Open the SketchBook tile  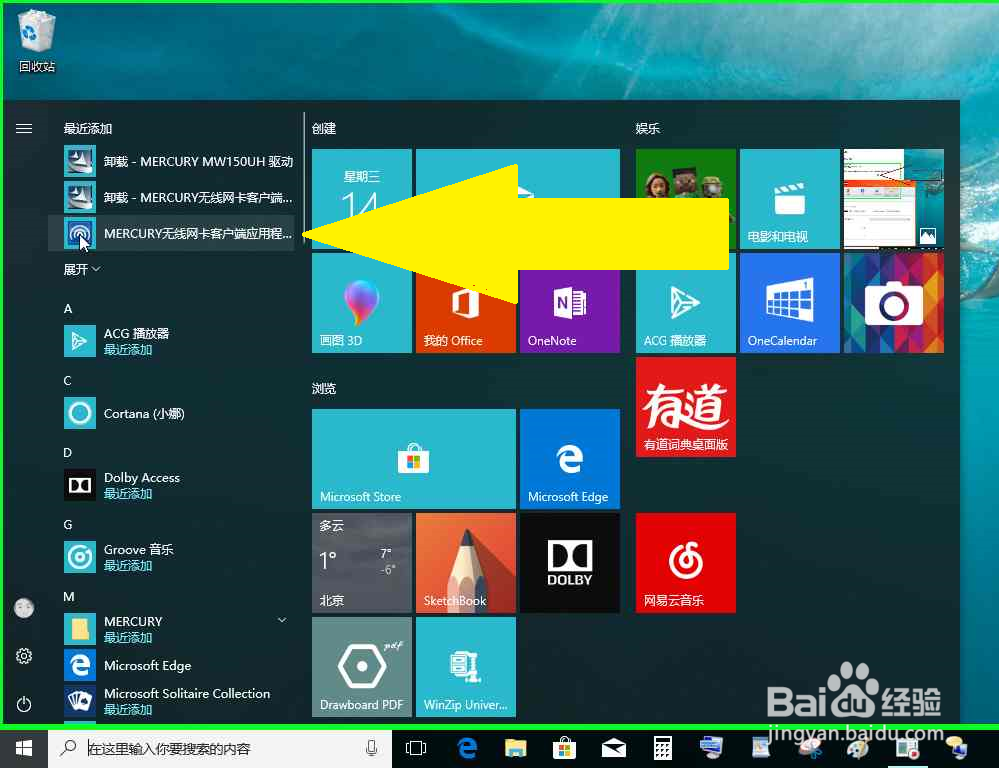coord(466,563)
